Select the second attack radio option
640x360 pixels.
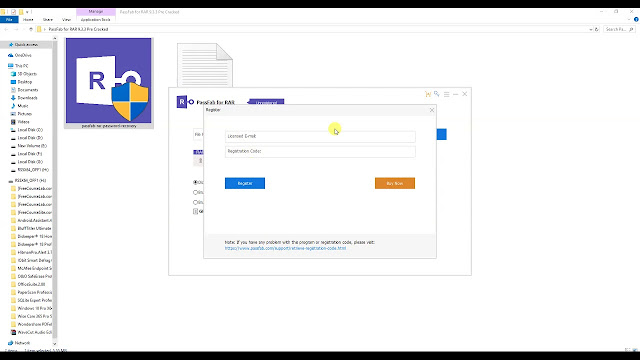coord(196,192)
